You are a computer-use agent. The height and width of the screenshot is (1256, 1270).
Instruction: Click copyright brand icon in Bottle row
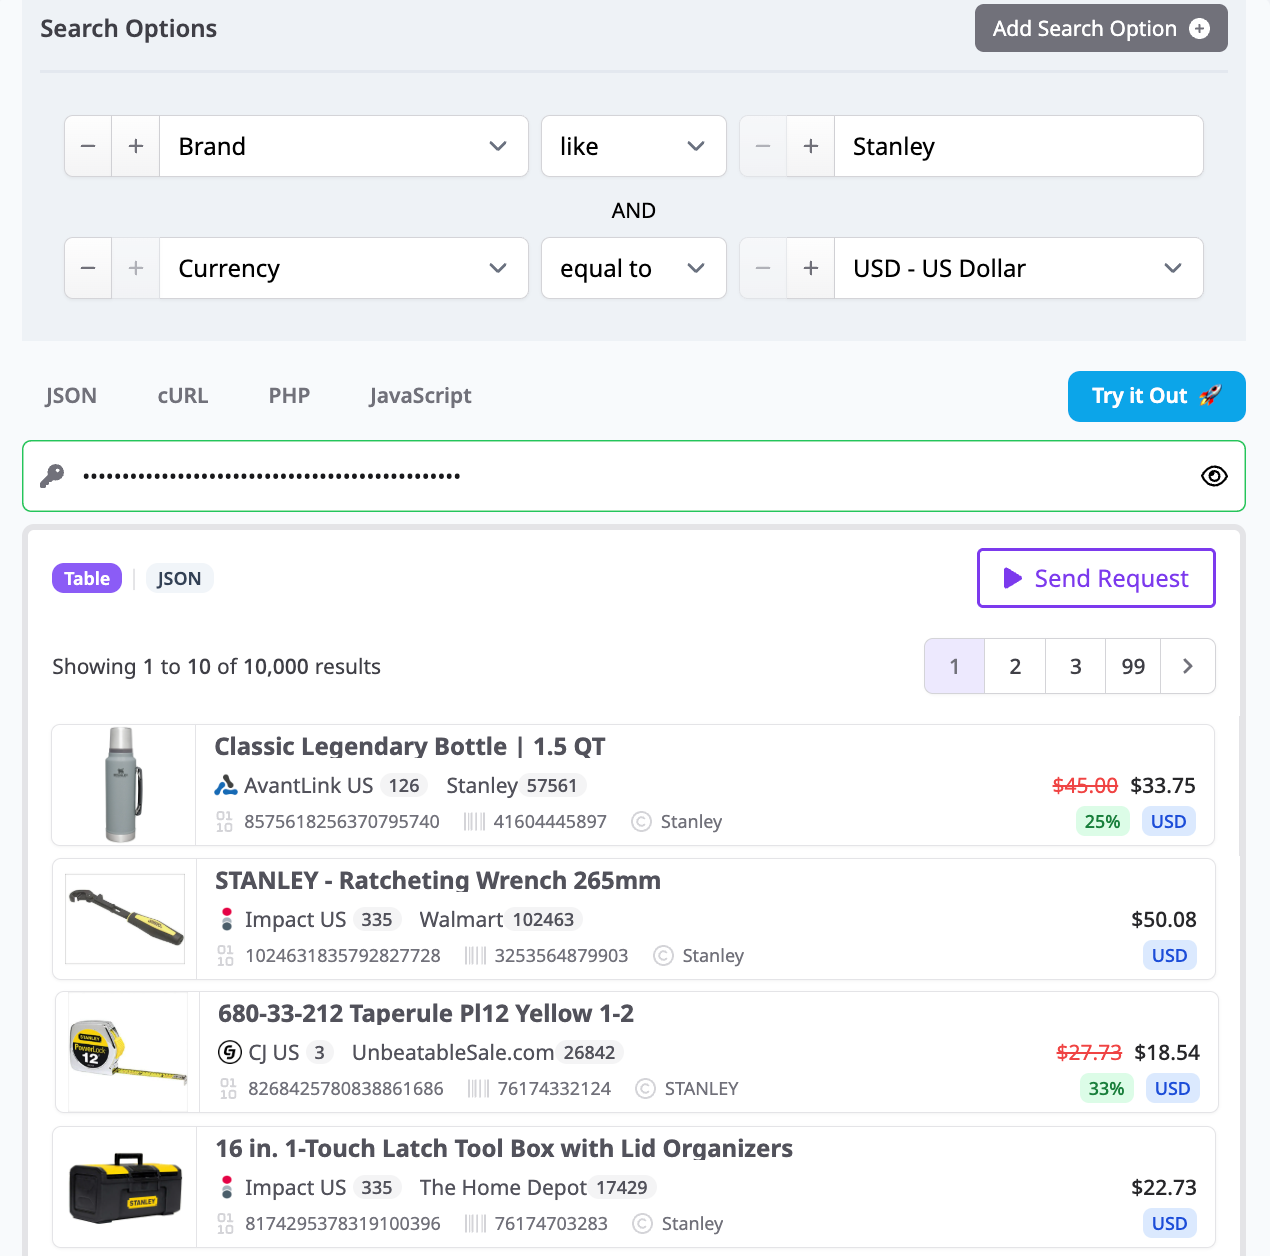click(x=641, y=822)
